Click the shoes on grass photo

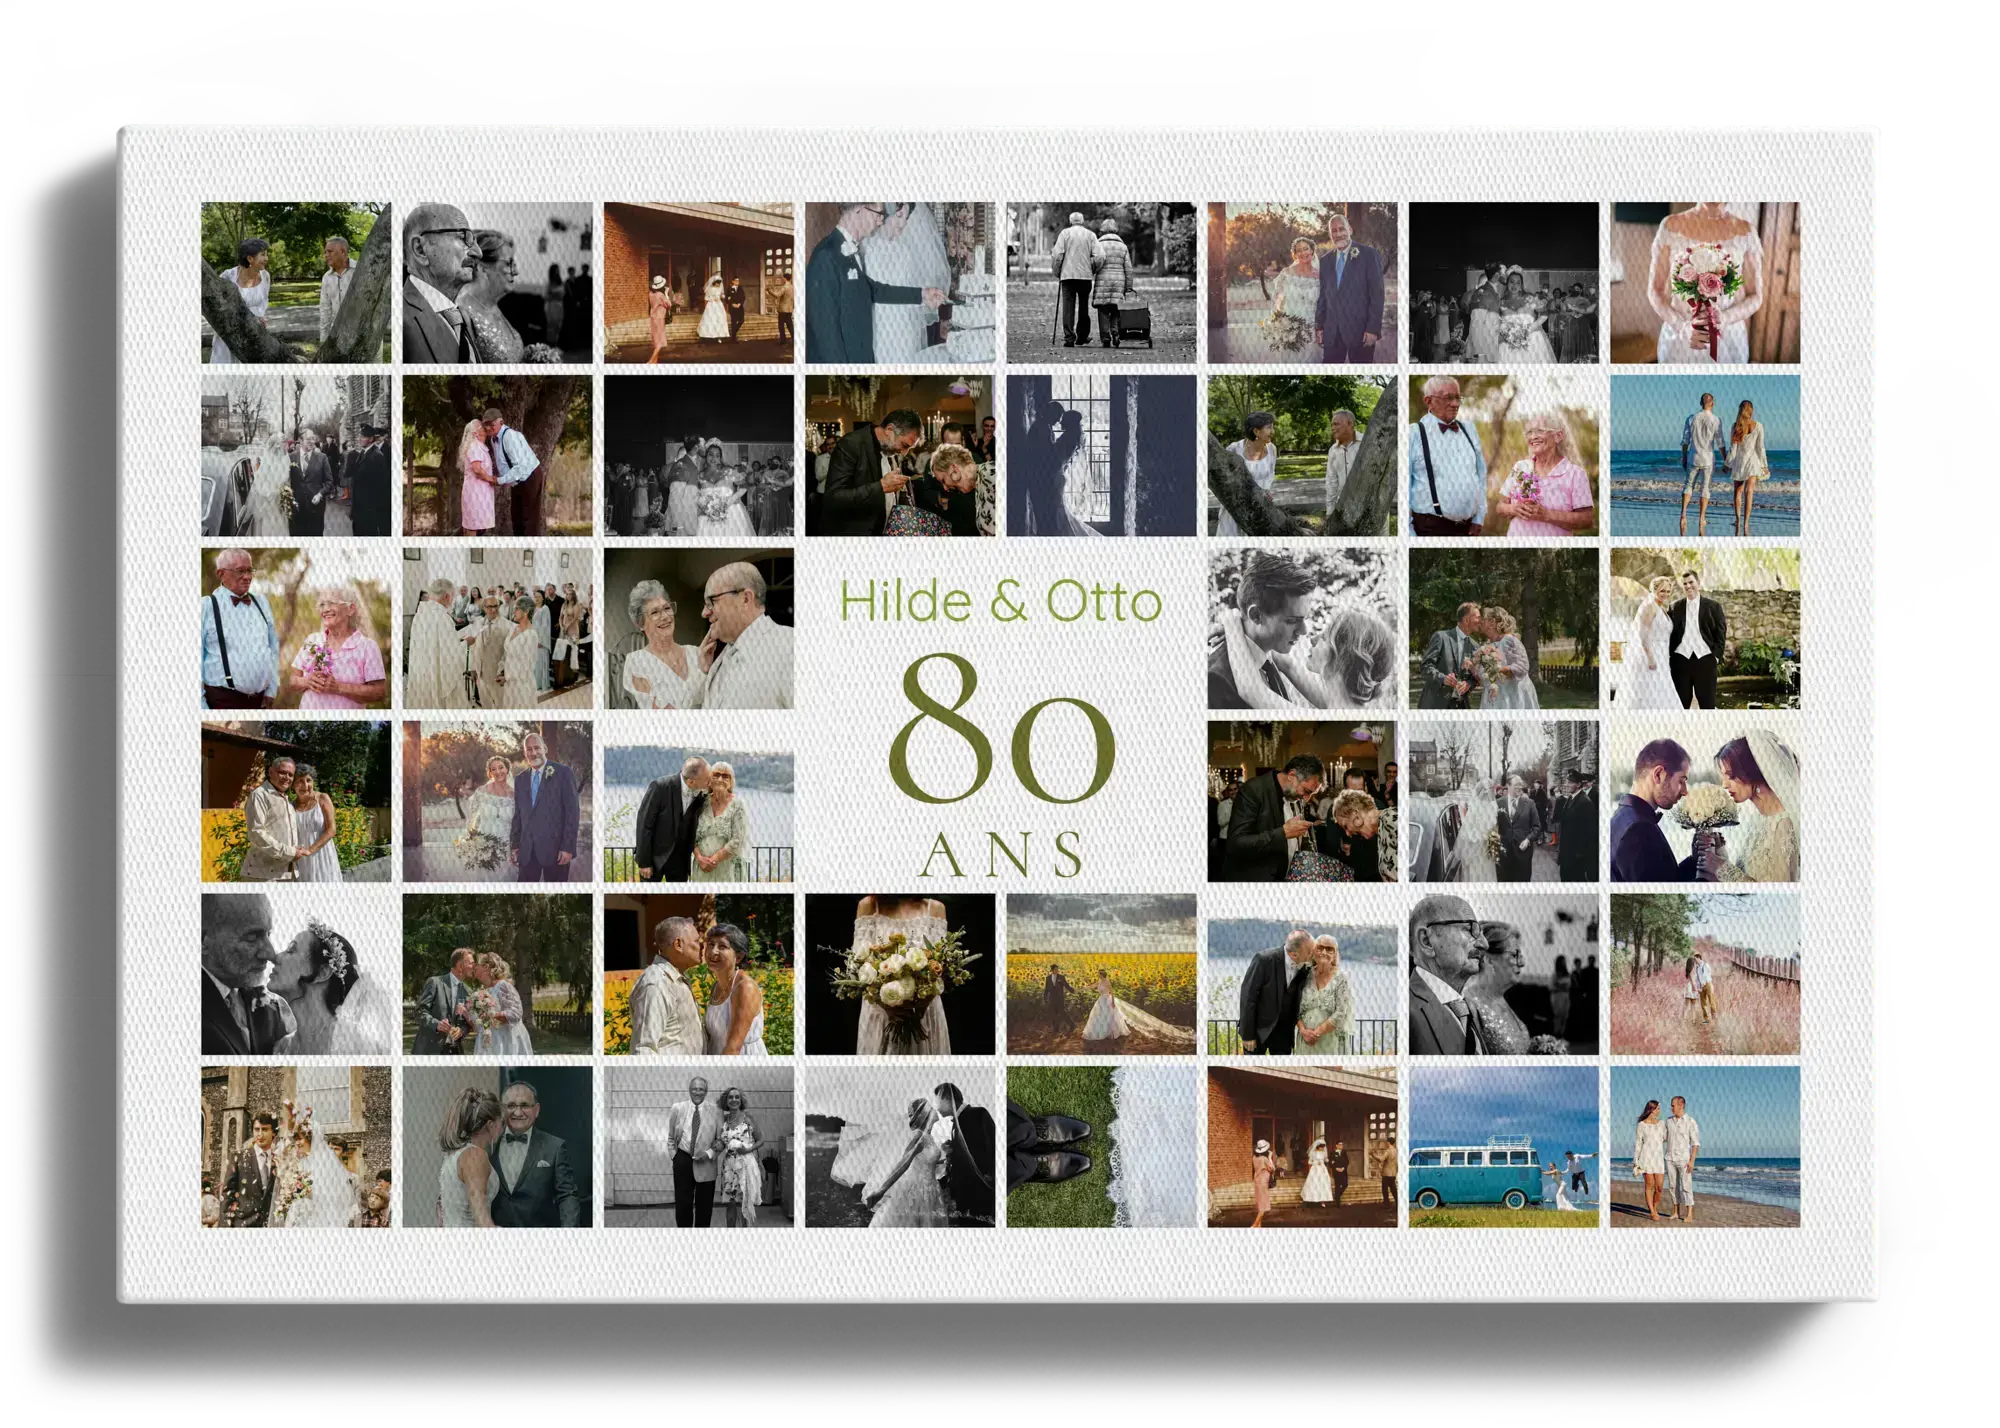point(1101,1146)
